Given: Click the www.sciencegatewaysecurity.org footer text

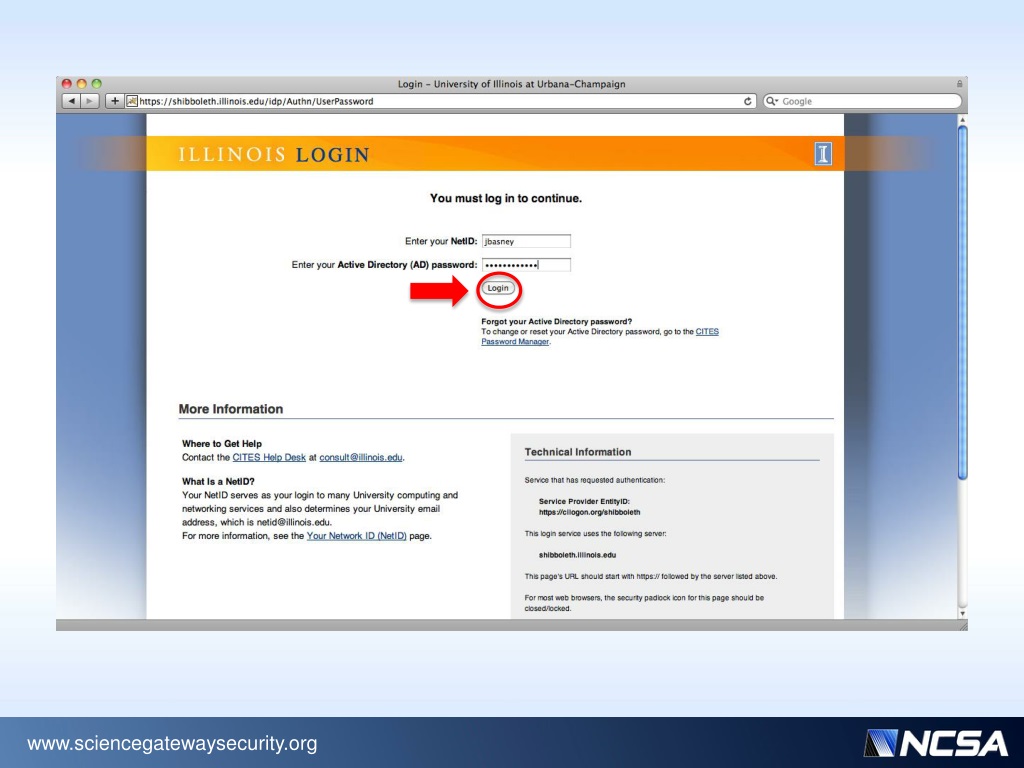Looking at the screenshot, I should 172,744.
